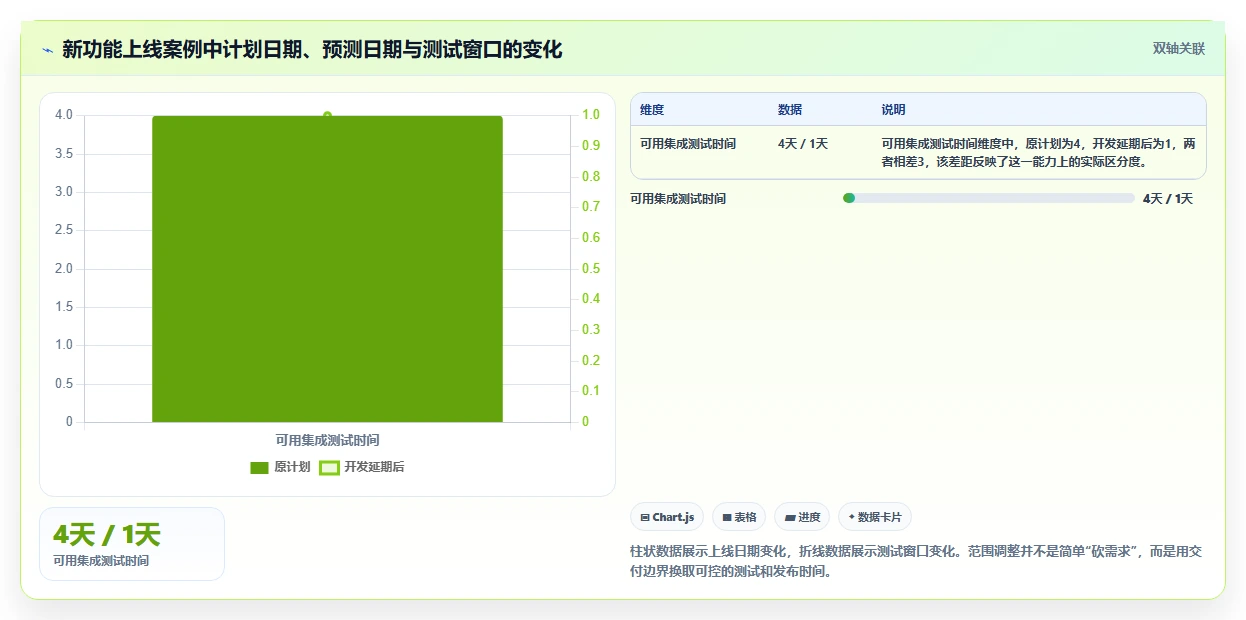Image resolution: width=1246 pixels, height=620 pixels.
Task: Click the 双轴关联 label in the header
Action: [x=1179, y=48]
